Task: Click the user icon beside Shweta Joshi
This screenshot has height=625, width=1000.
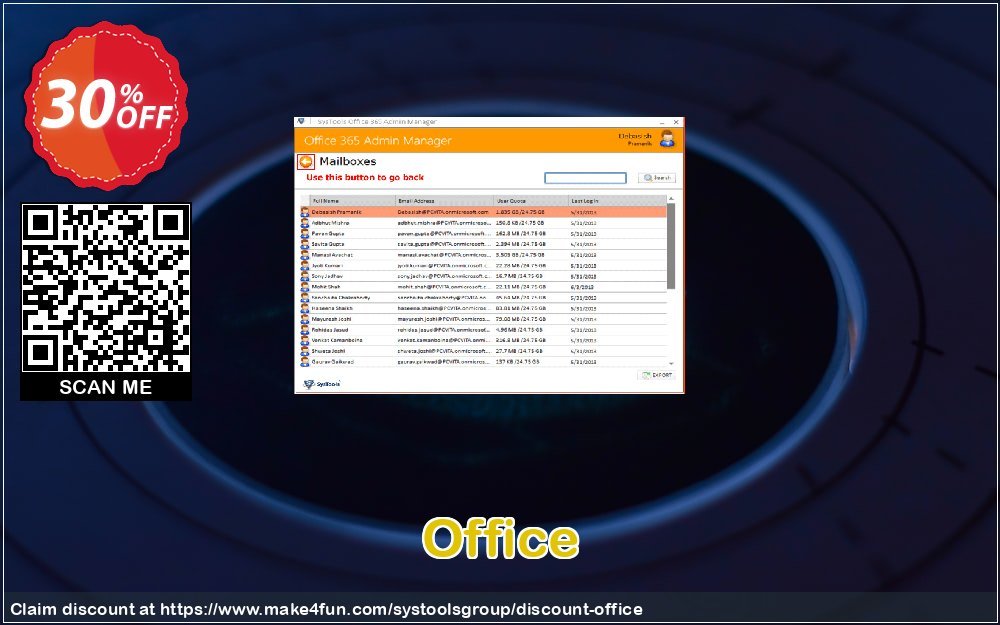Action: point(305,351)
